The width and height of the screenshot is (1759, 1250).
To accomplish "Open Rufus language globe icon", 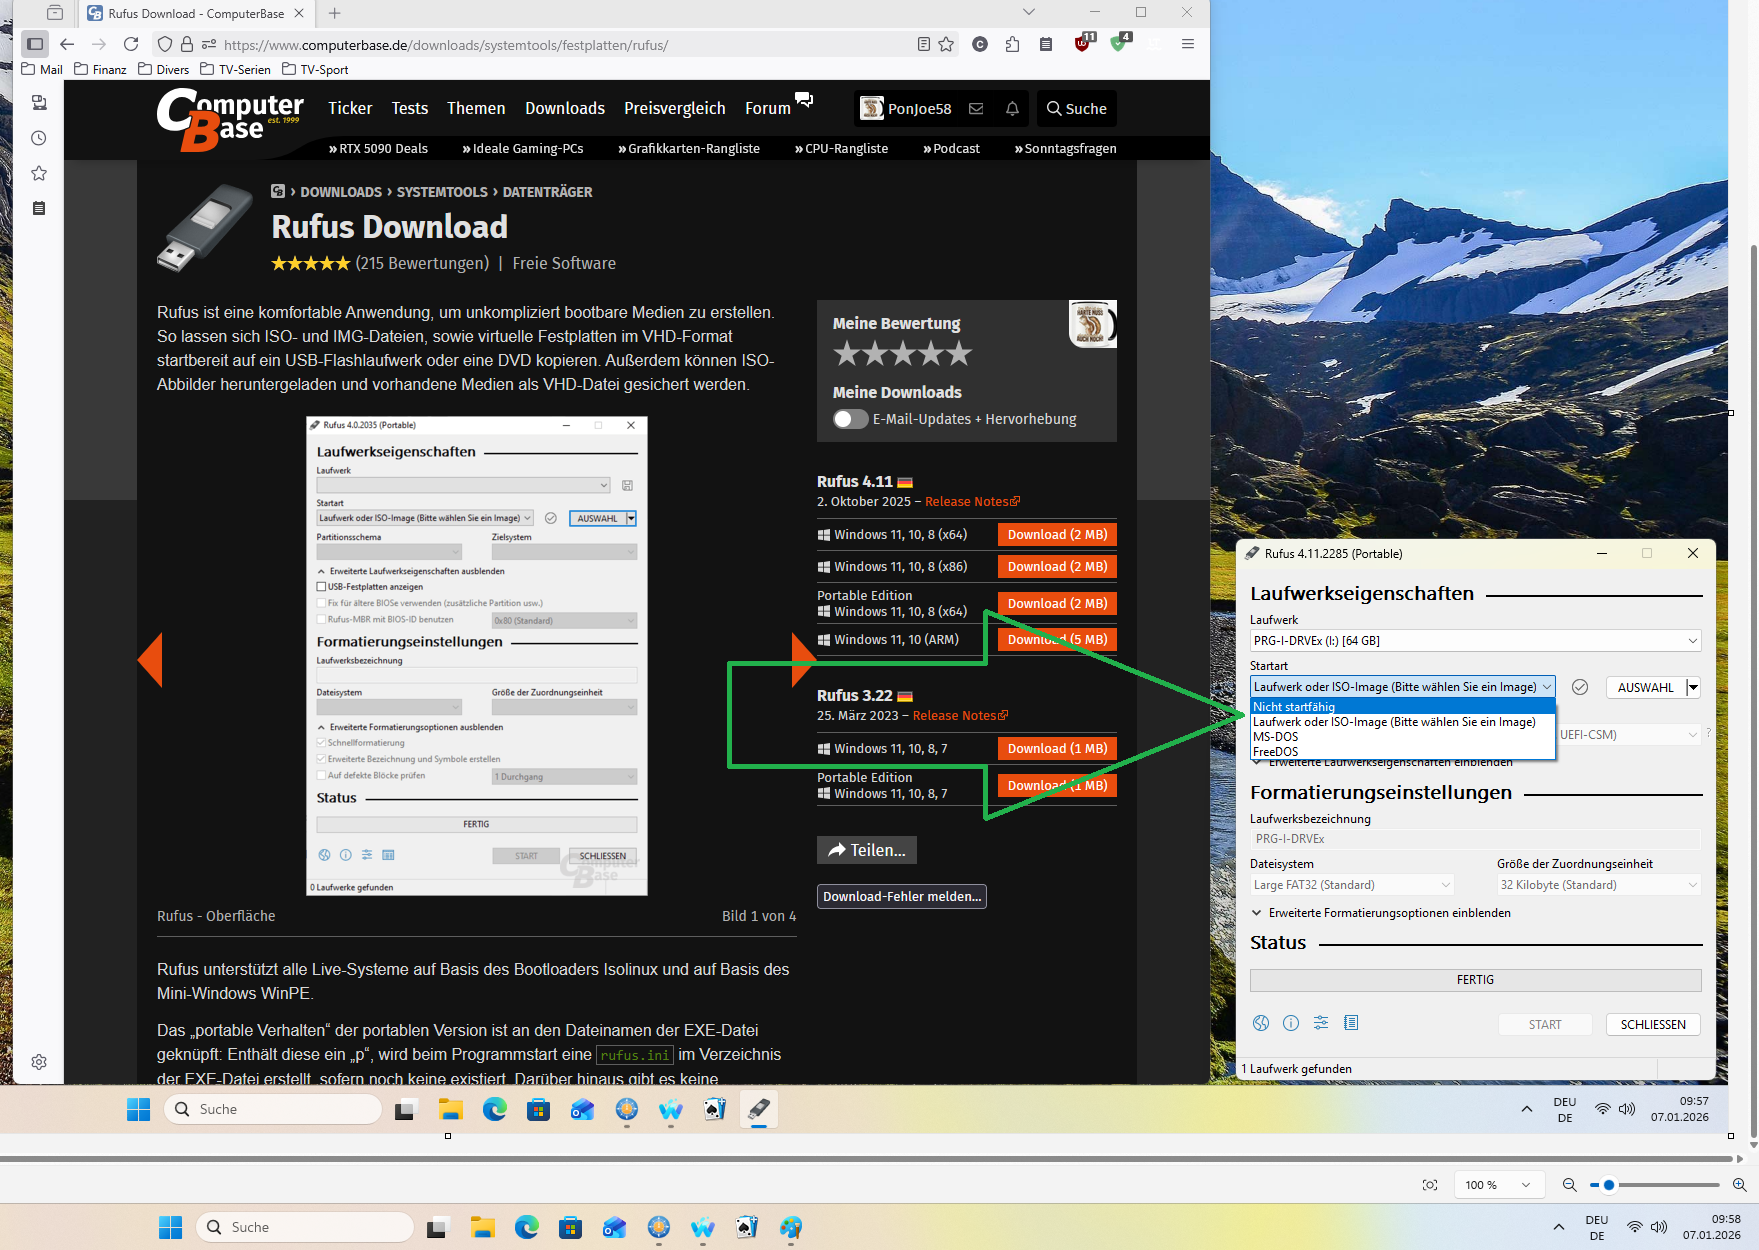I will point(1261,1023).
